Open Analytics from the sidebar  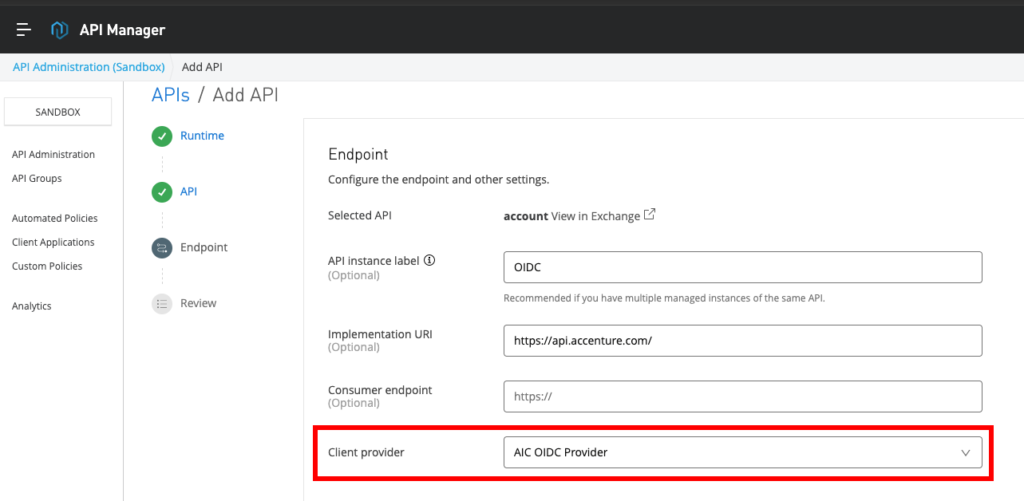click(x=32, y=306)
